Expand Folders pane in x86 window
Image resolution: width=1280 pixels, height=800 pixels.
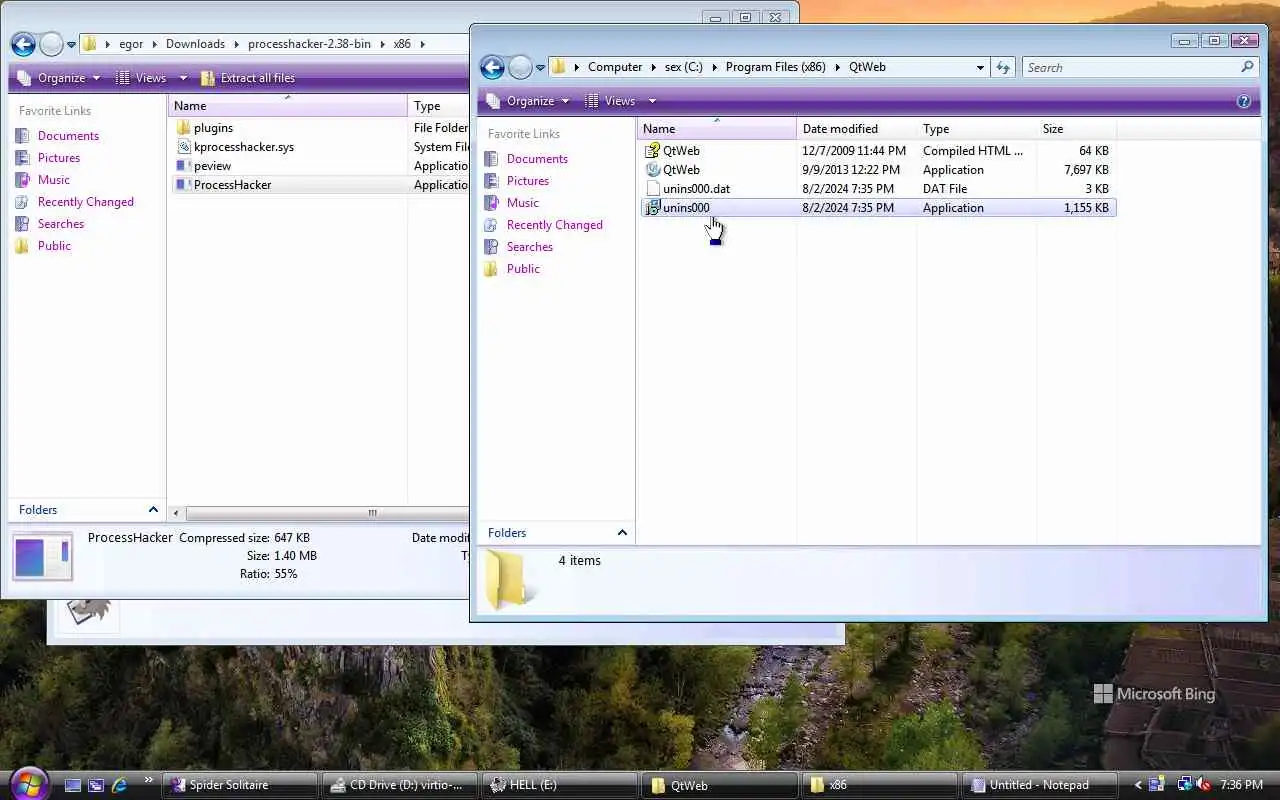pyautogui.click(x=153, y=510)
